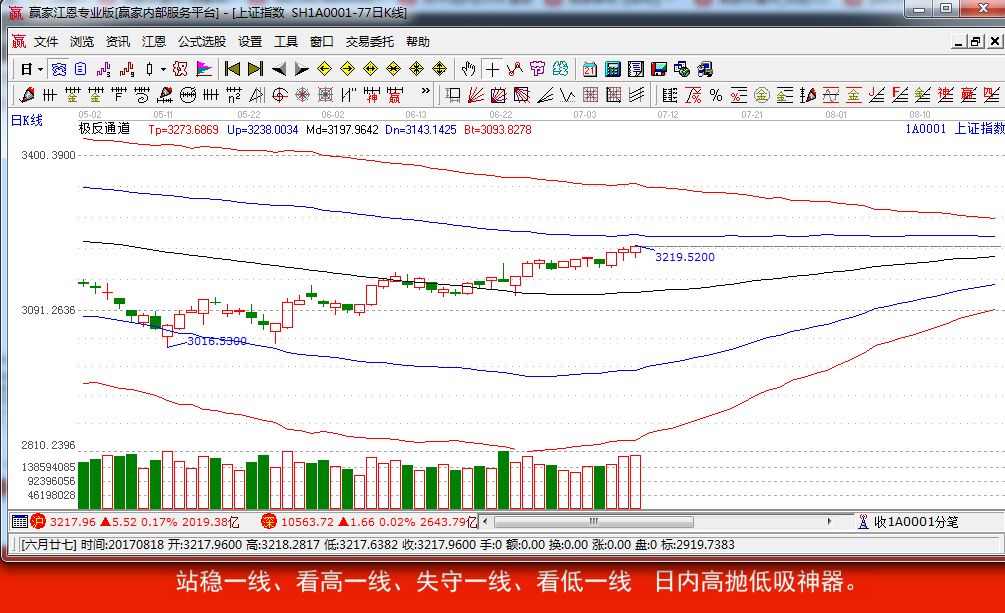Click the 日K线 chart label
This screenshot has width=1005, height=613.
[27, 120]
